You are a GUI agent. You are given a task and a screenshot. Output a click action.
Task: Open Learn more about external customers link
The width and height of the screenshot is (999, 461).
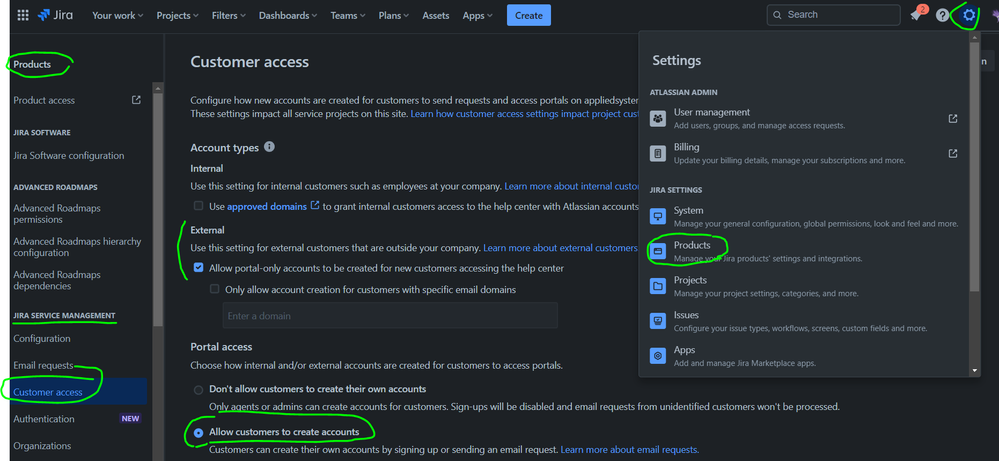pyautogui.click(x=560, y=248)
